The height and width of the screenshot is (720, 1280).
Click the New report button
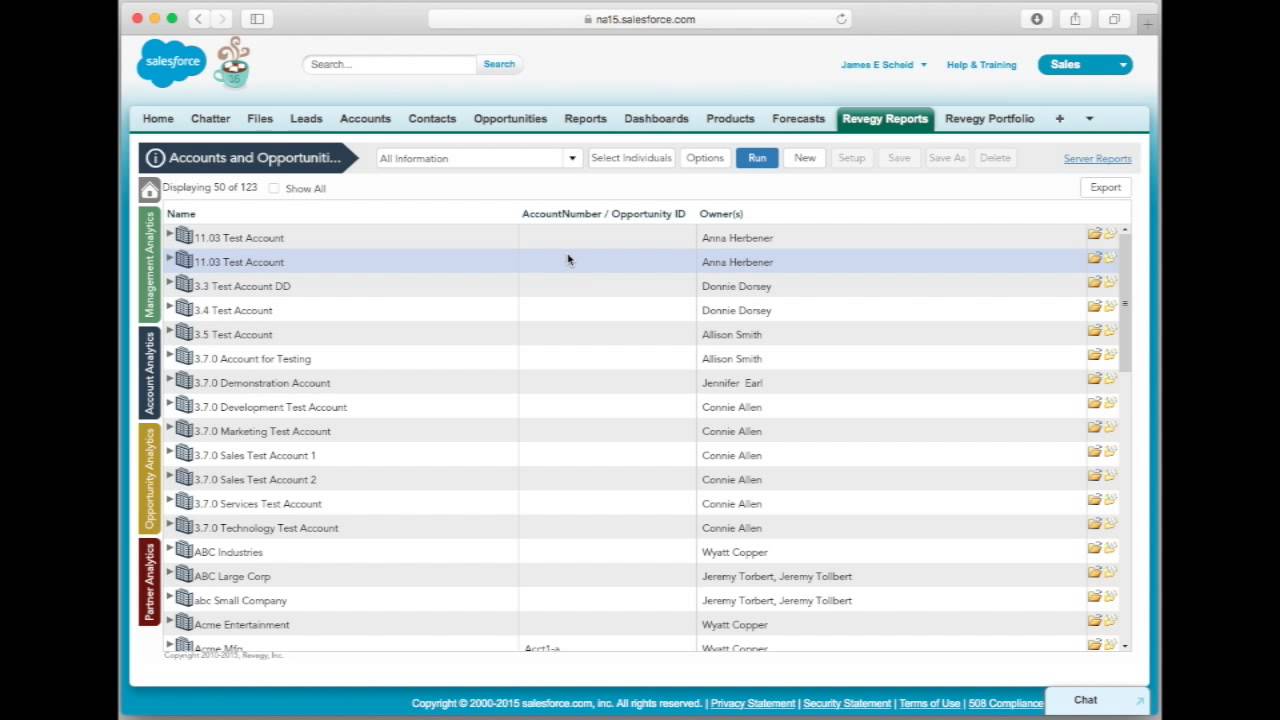(x=805, y=158)
